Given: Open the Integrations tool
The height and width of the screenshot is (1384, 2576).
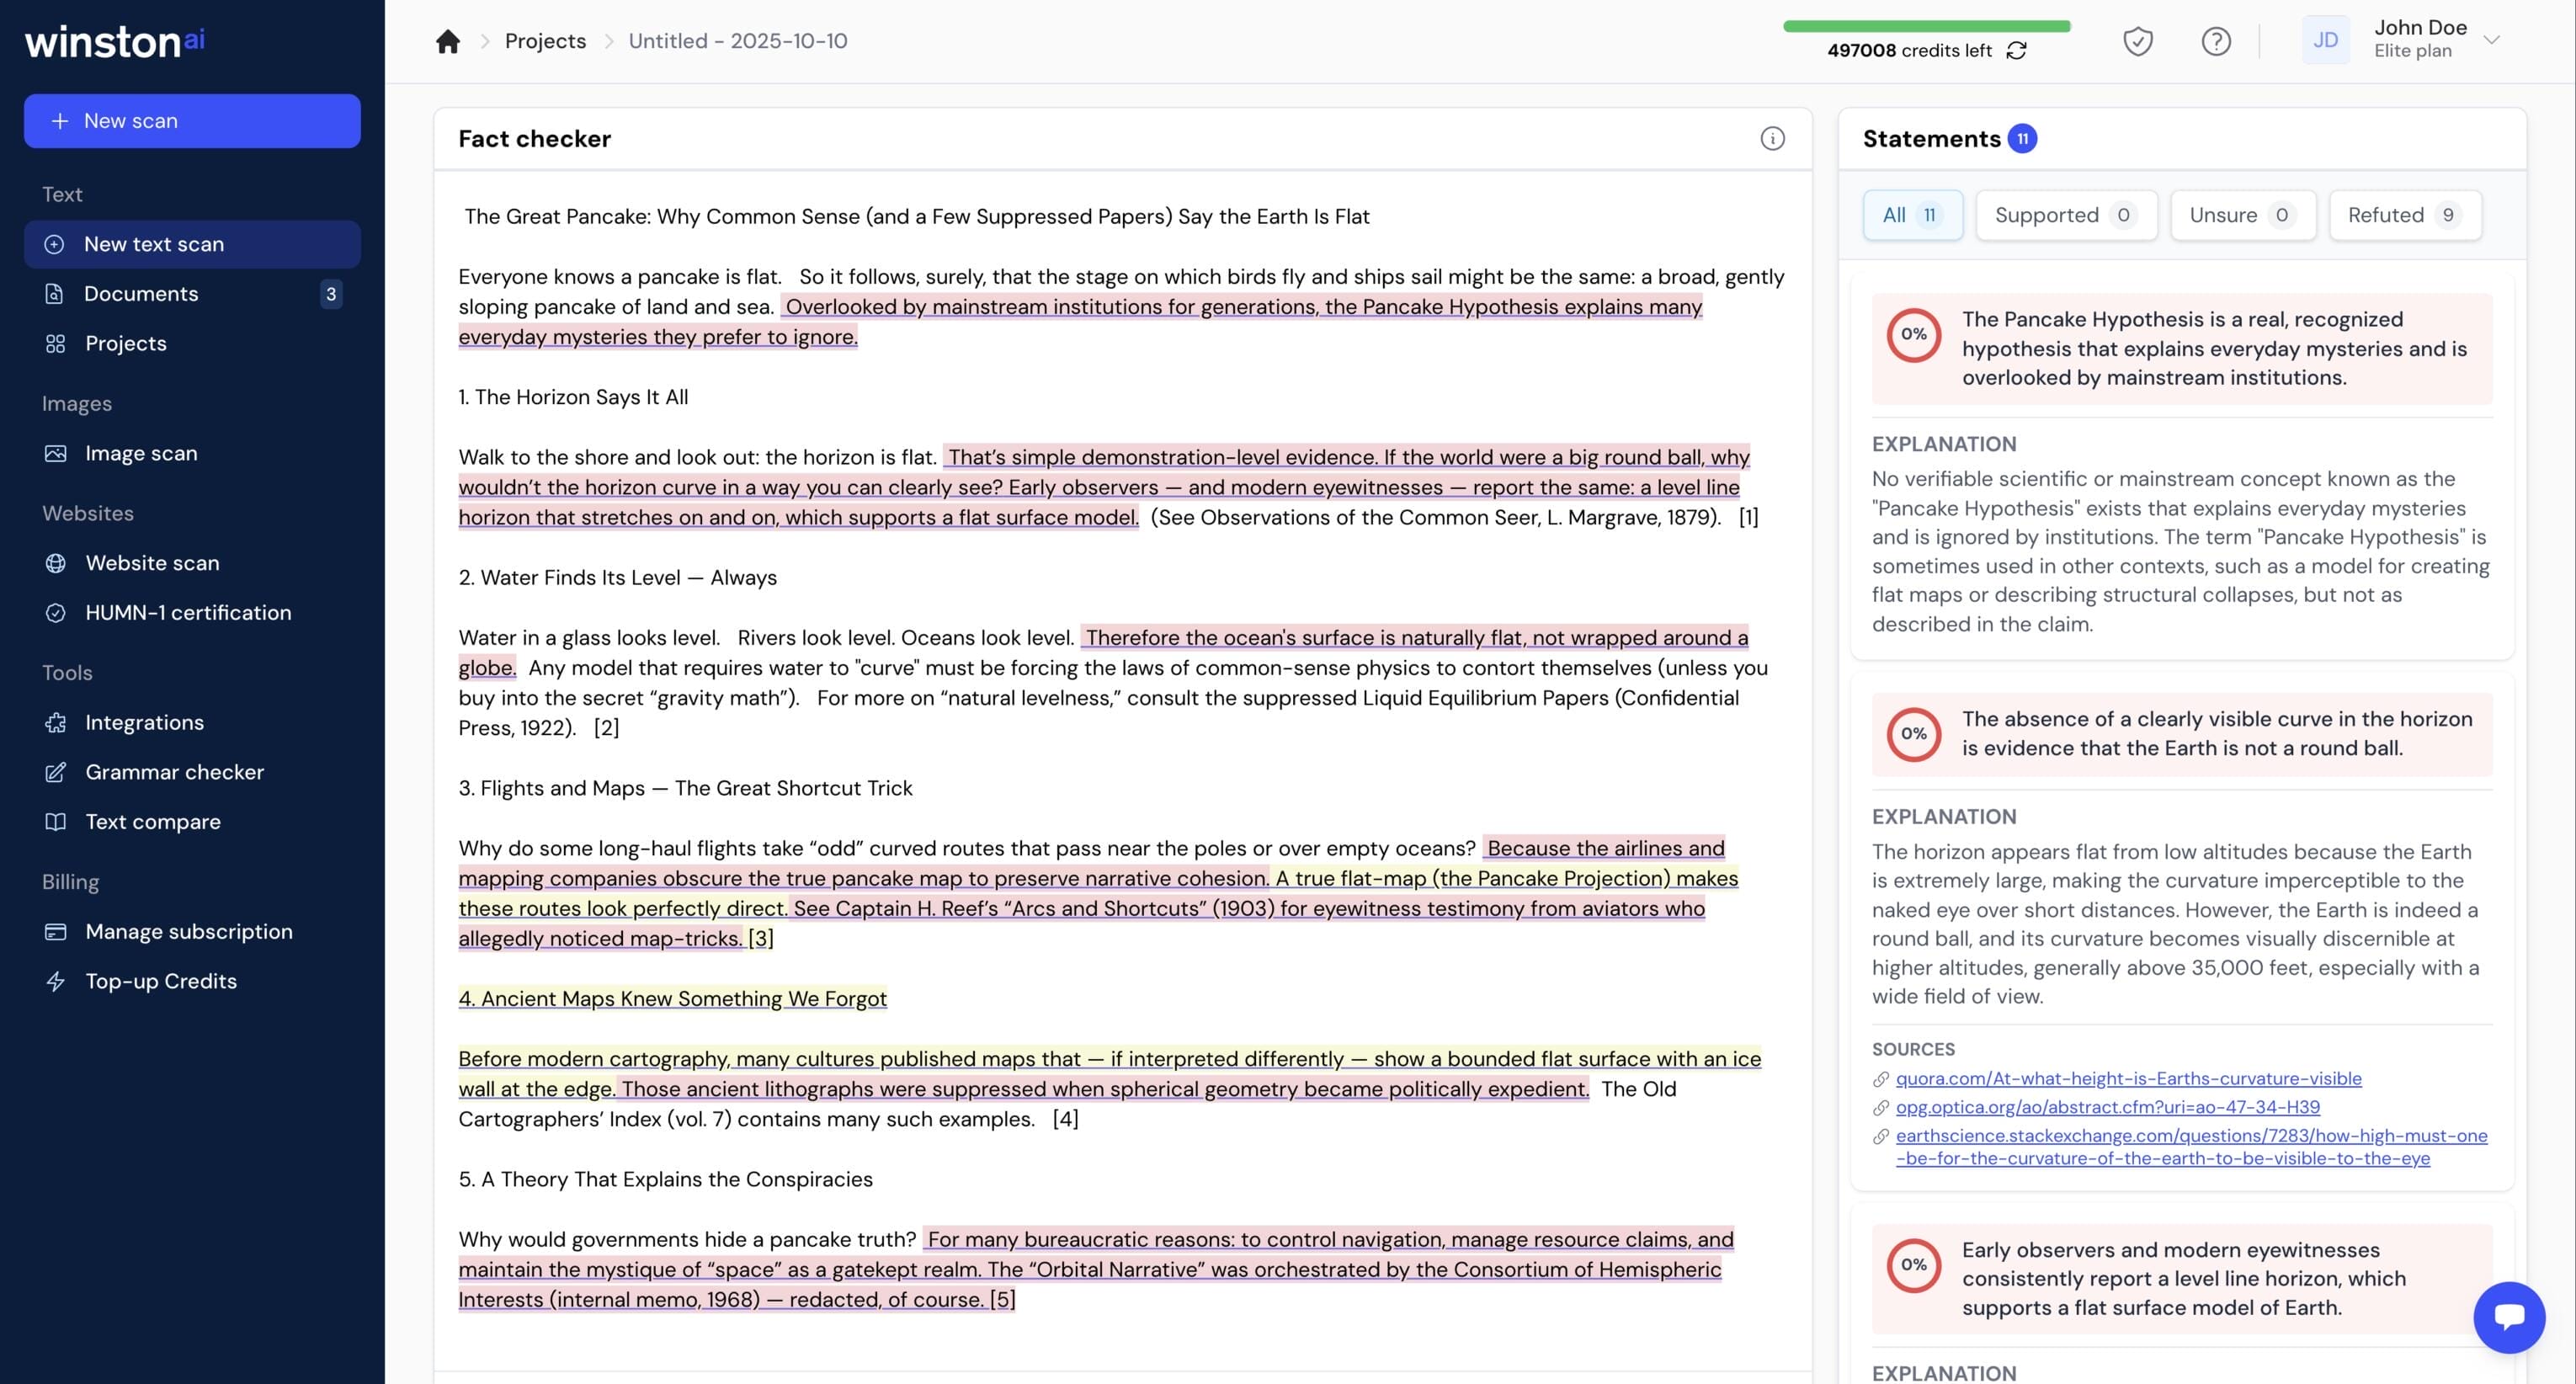Looking at the screenshot, I should [x=144, y=722].
